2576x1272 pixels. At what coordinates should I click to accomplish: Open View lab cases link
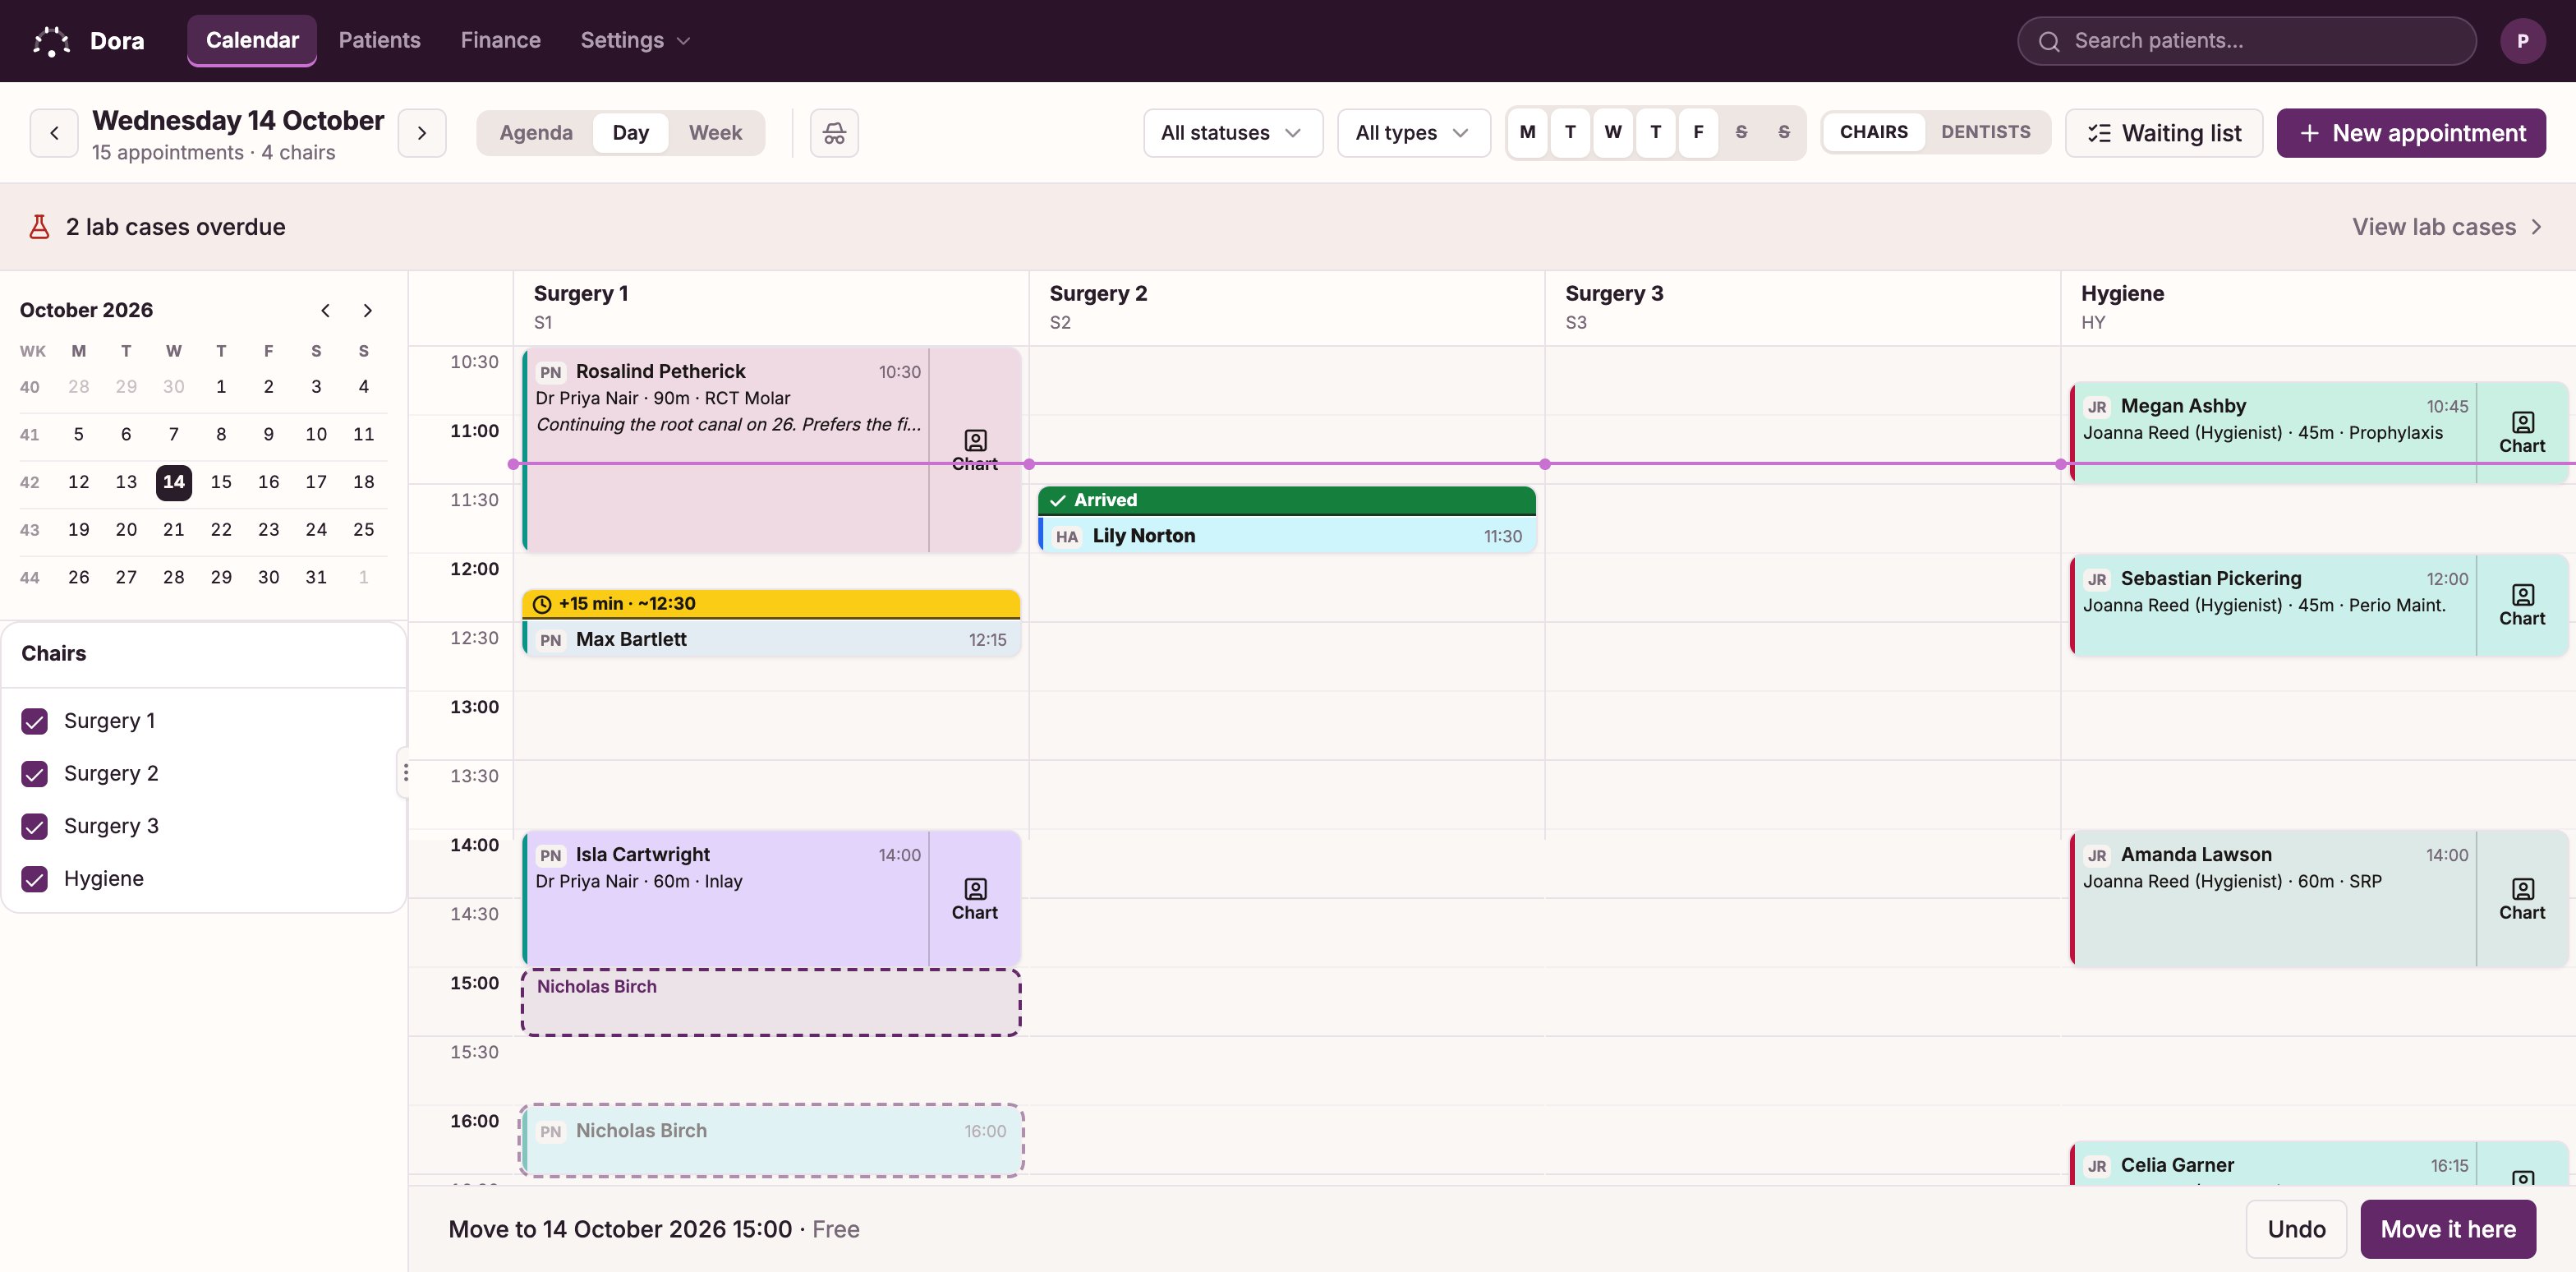[2445, 227]
